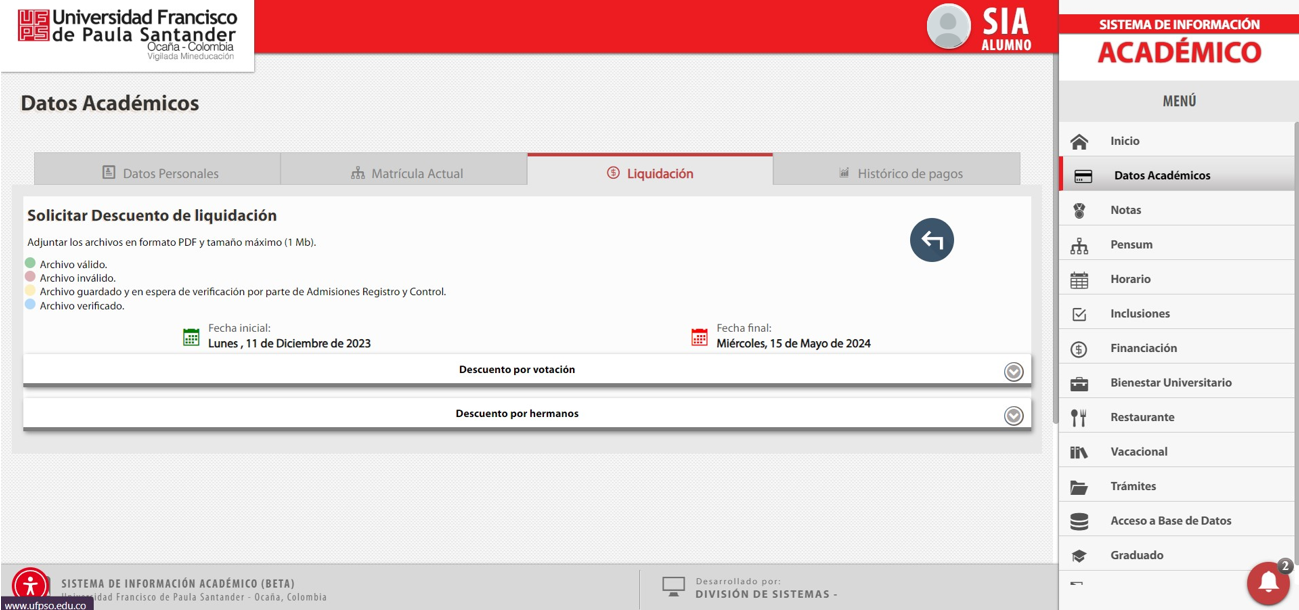Screen dimensions: 1299x610
Task: Click the Datos Académicos card icon
Action: click(1083, 176)
